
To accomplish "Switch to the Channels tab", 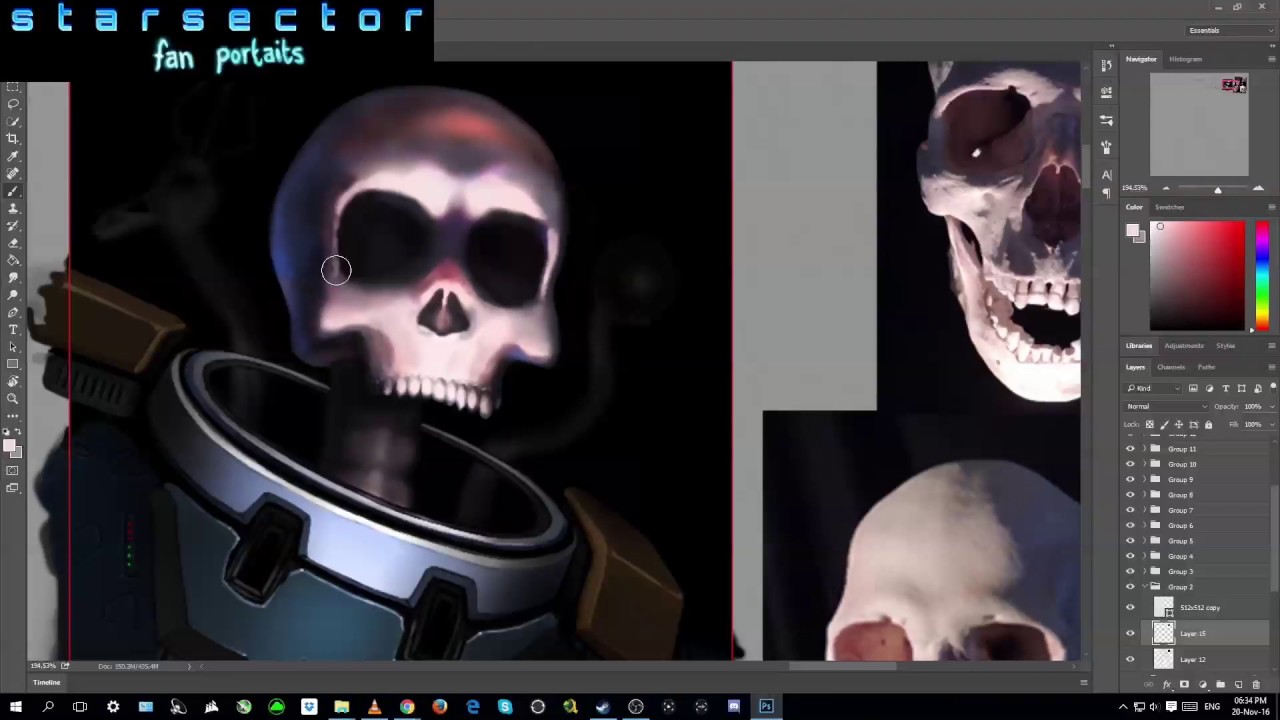I will click(1171, 367).
